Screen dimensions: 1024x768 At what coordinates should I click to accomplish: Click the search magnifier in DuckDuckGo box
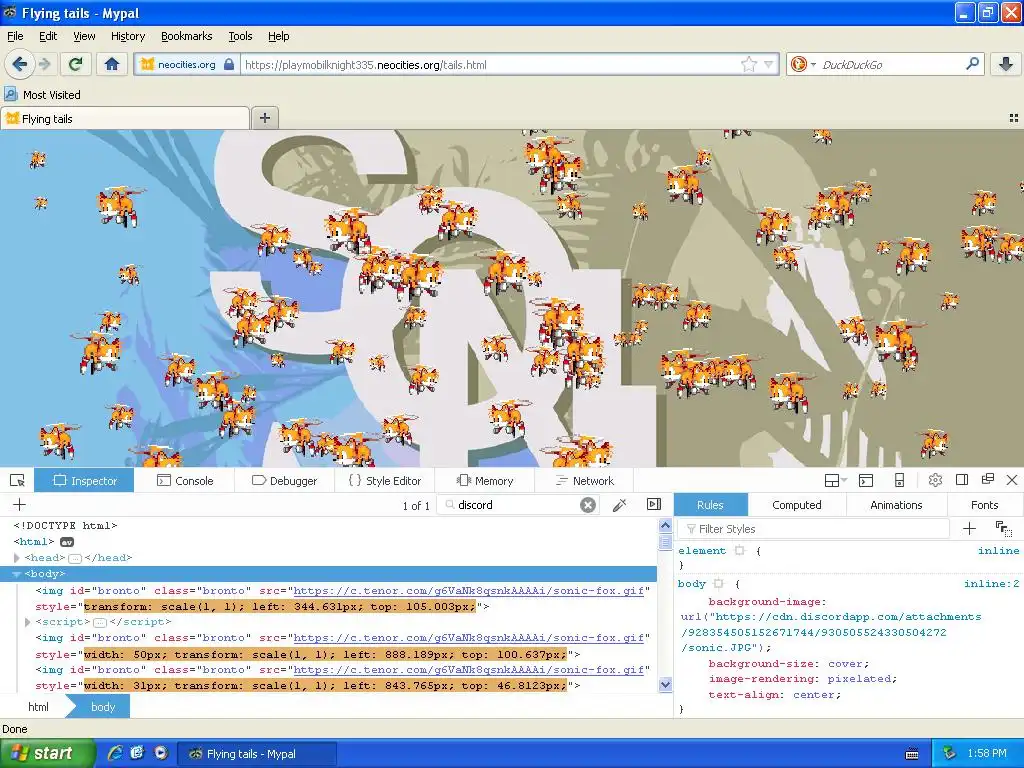[972, 64]
